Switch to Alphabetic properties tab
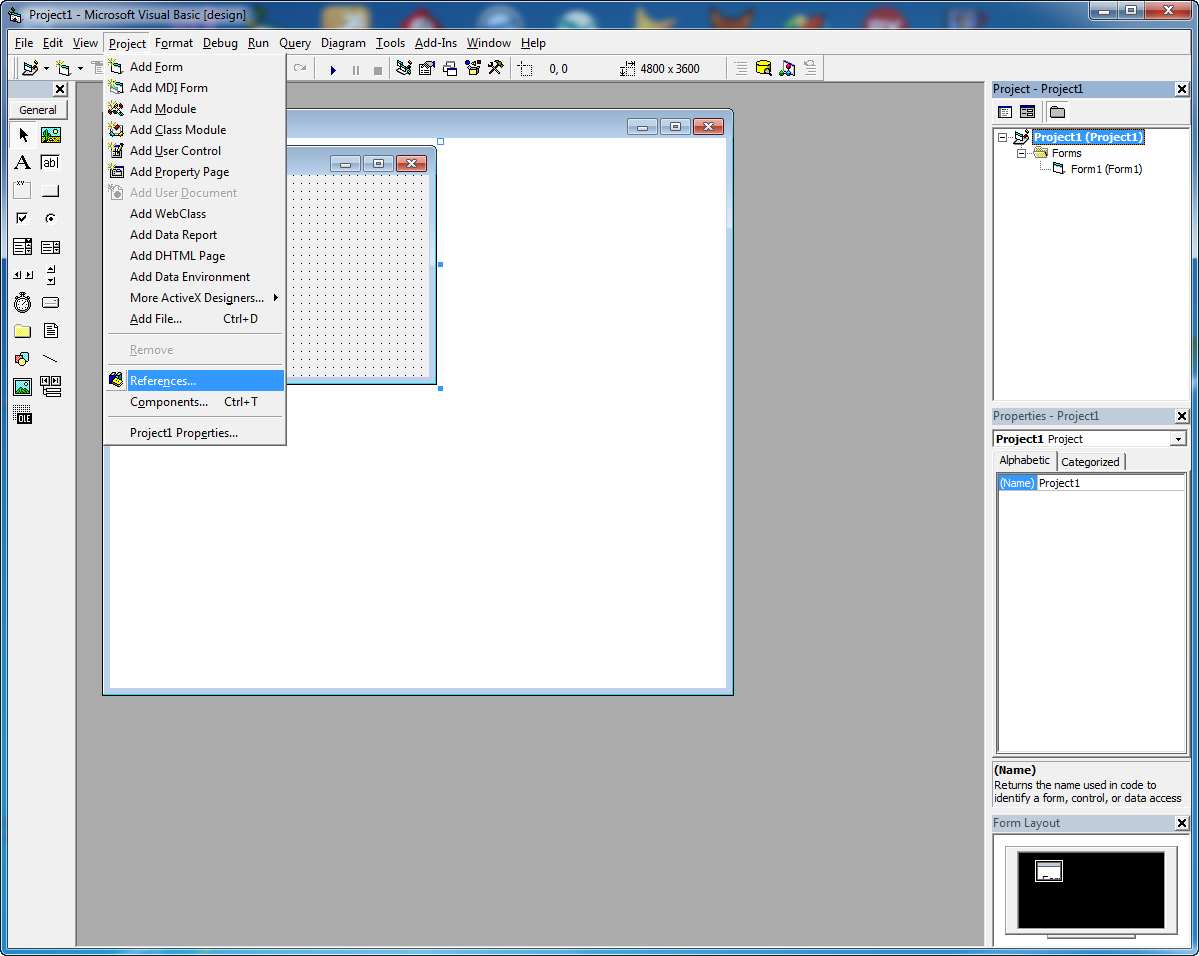 point(1025,460)
